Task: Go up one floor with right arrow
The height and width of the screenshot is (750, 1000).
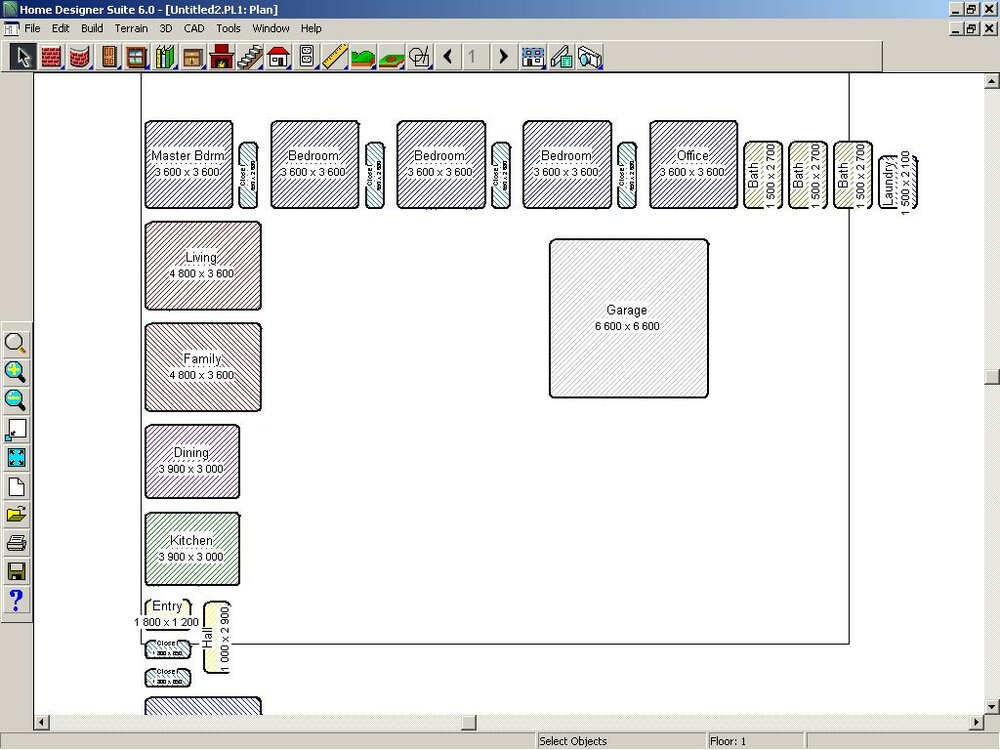Action: (503, 56)
